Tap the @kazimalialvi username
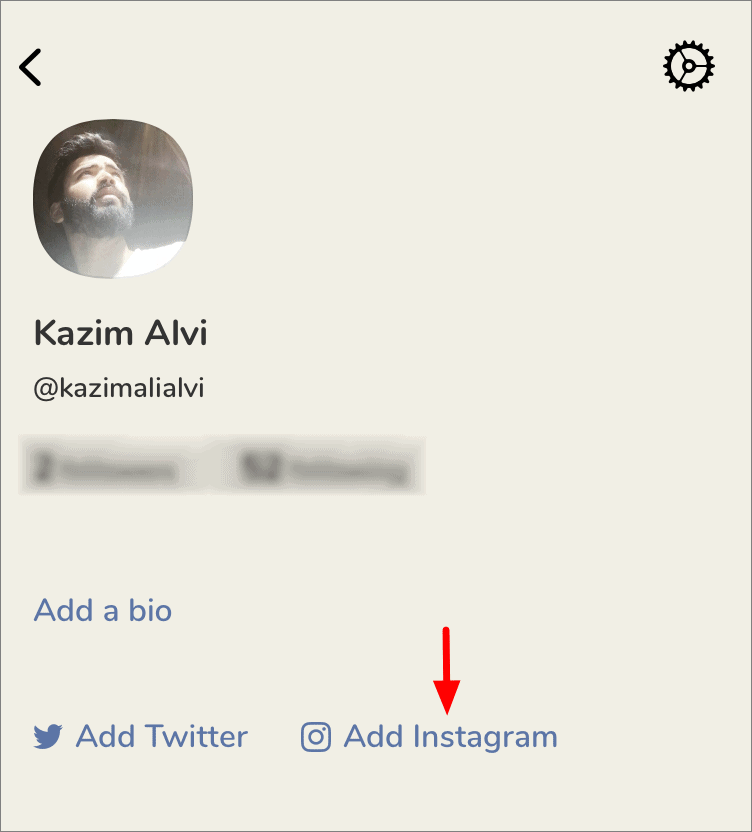Image resolution: width=752 pixels, height=832 pixels. tap(119, 388)
